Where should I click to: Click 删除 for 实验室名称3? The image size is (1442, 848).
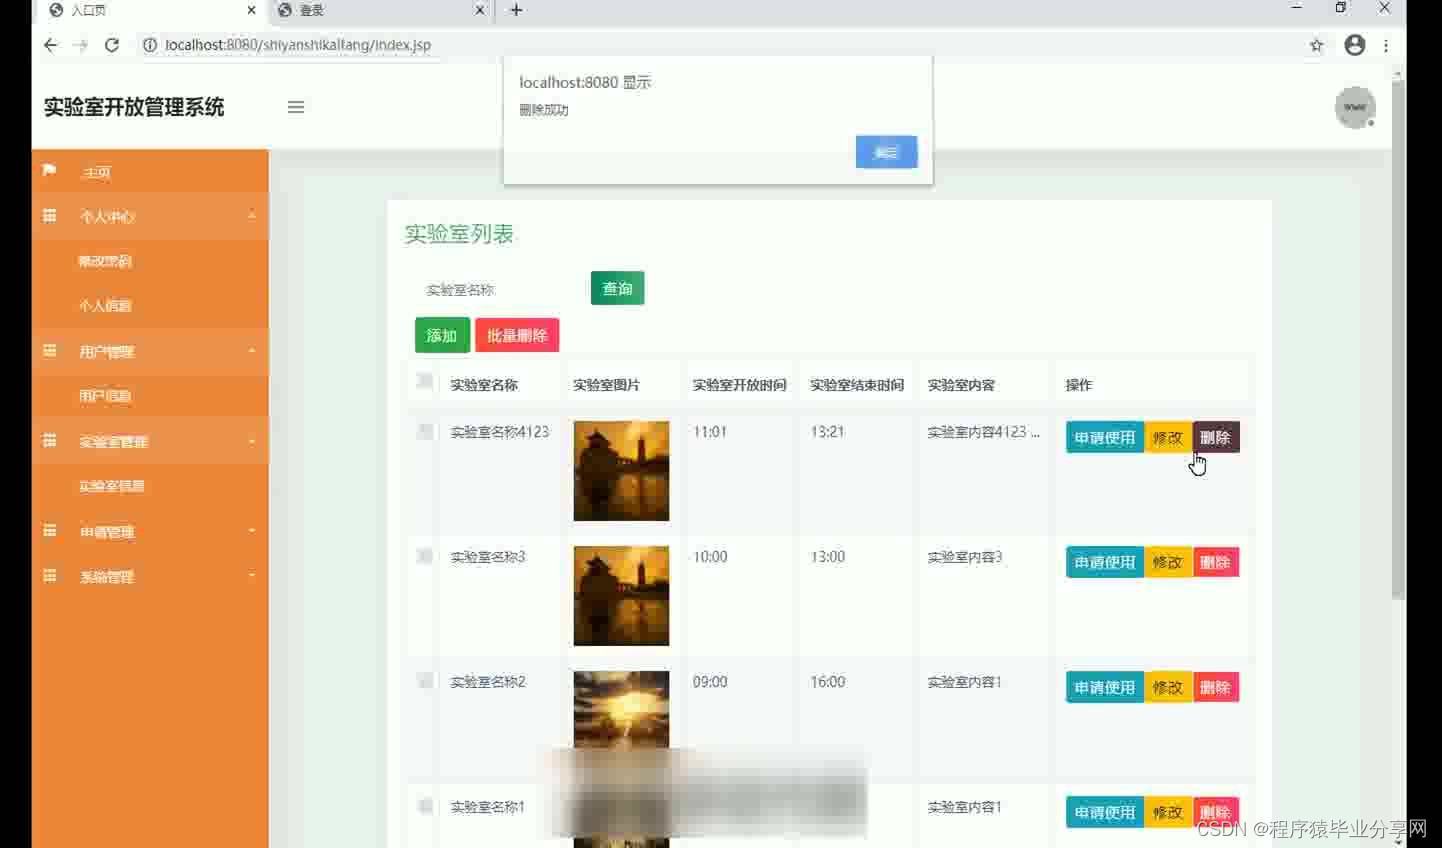1216,562
